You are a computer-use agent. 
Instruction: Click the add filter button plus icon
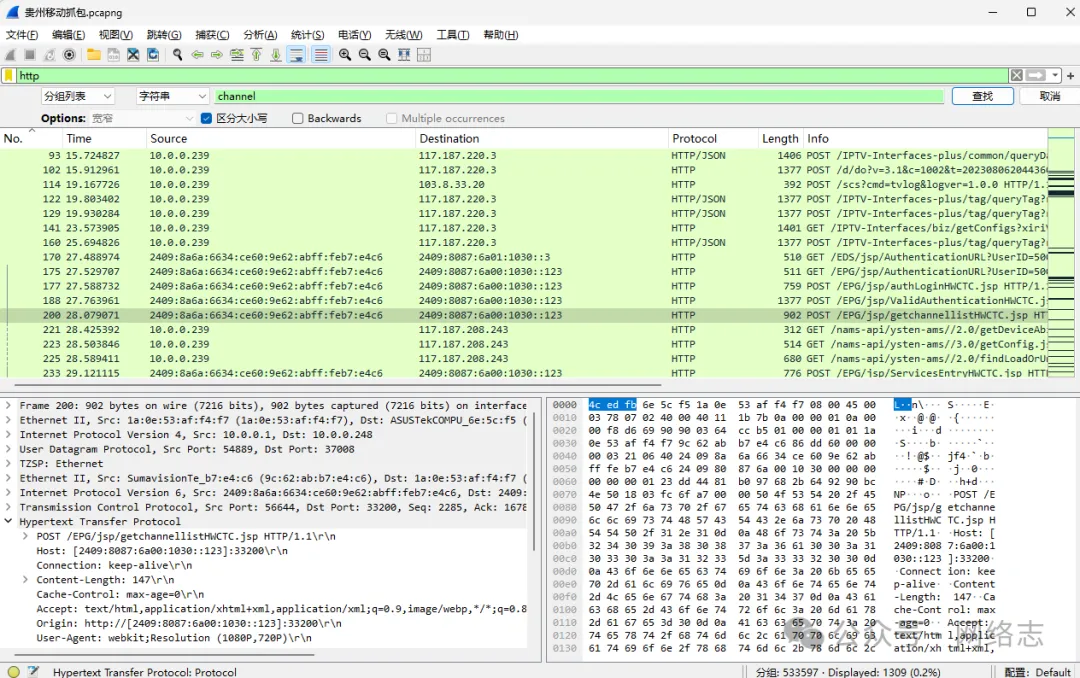1069,76
